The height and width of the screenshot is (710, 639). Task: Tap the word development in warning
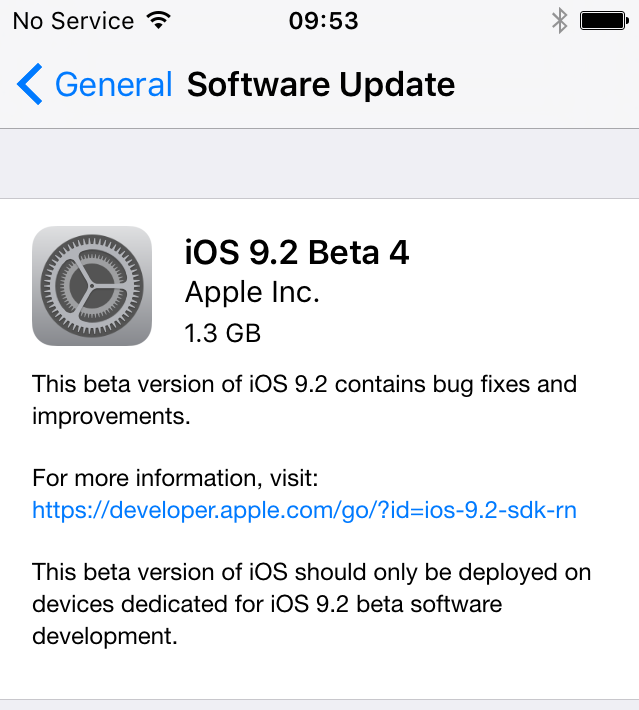104,636
